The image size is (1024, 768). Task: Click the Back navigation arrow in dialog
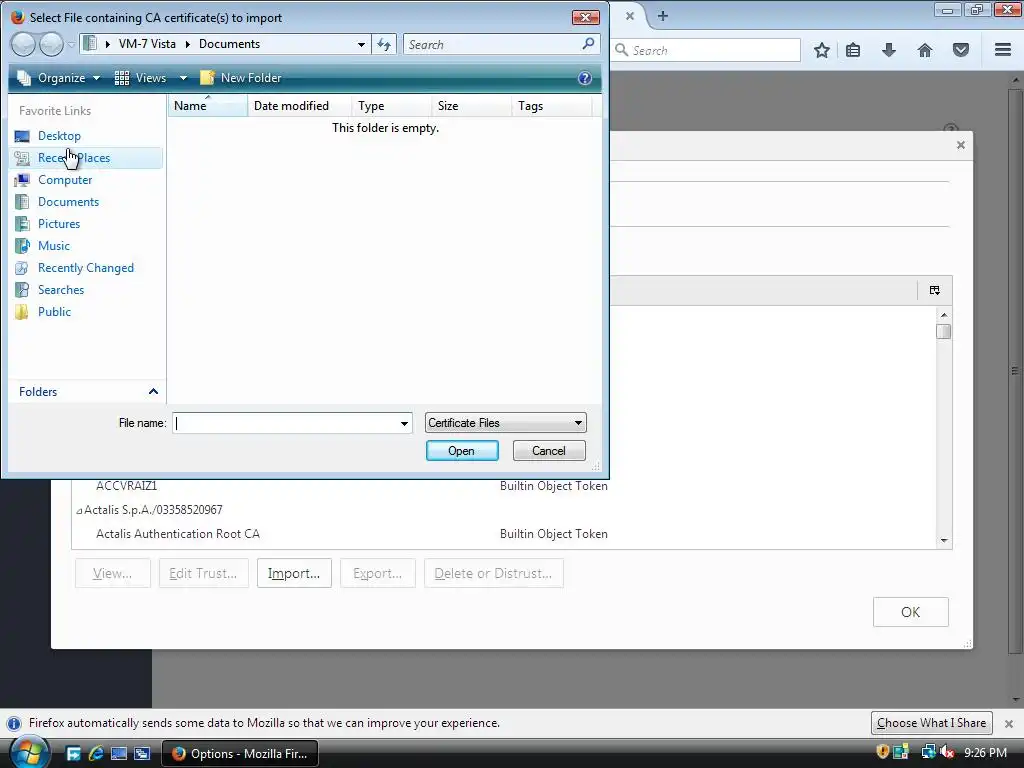tap(23, 44)
